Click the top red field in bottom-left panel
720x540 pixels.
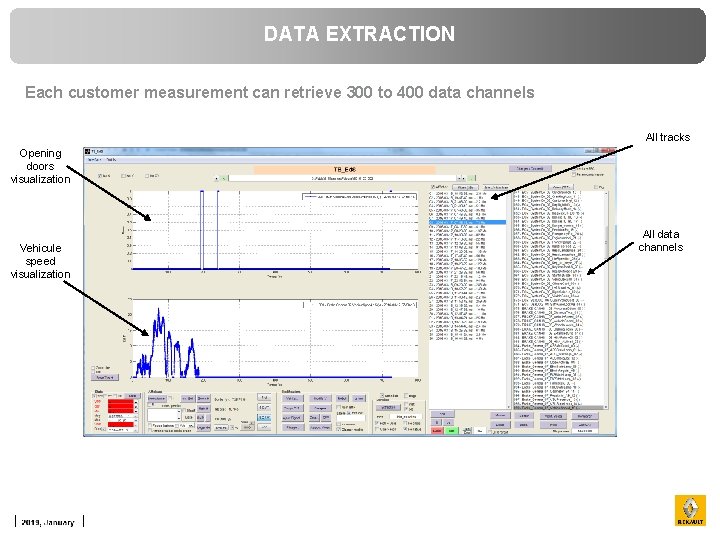[x=120, y=401]
